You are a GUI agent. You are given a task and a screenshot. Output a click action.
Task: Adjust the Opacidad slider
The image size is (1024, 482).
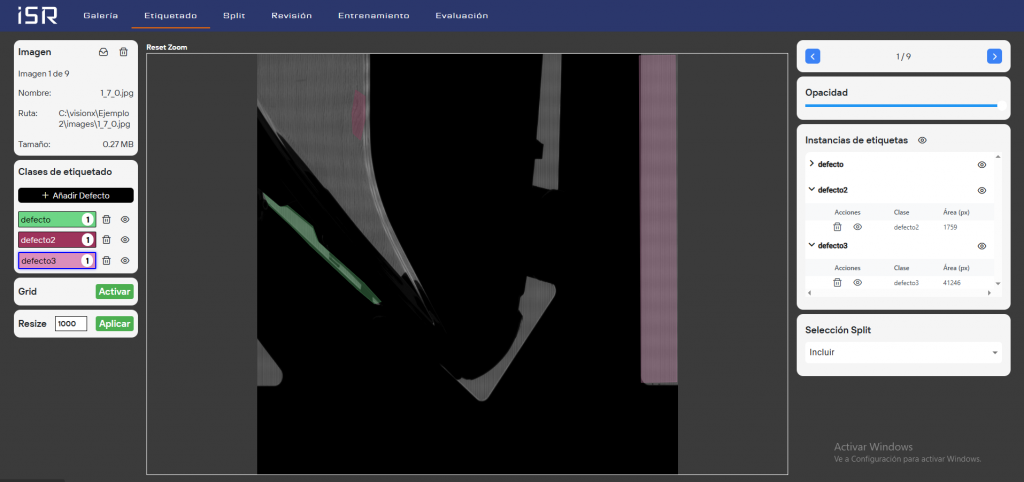(x=901, y=104)
